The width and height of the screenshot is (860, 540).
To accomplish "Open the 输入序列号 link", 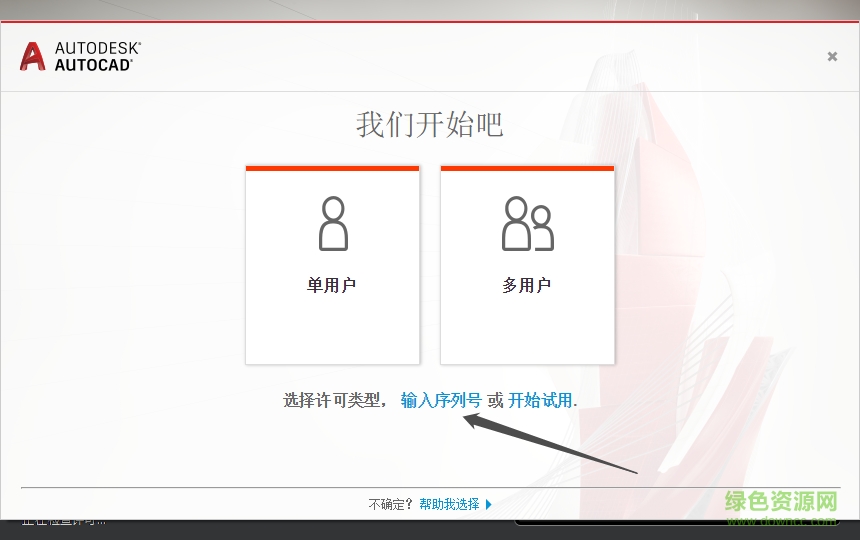I will 441,400.
